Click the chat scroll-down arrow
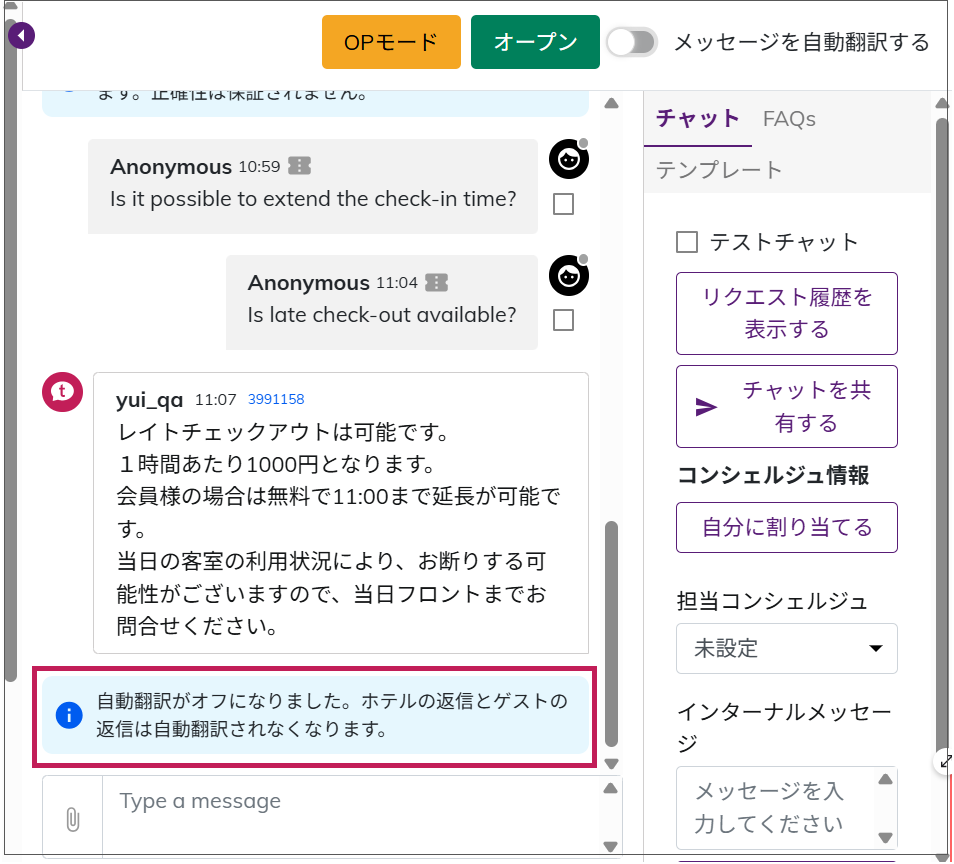 [612, 764]
